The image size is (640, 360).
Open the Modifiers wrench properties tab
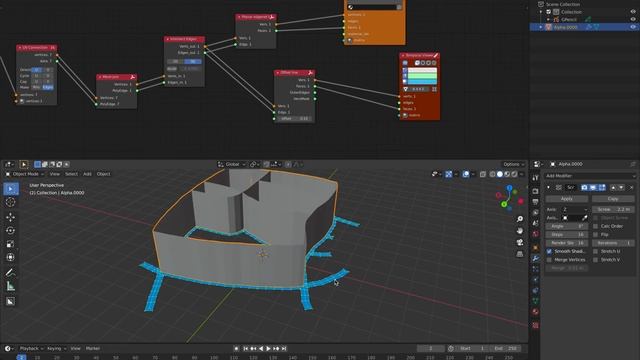pos(536,258)
